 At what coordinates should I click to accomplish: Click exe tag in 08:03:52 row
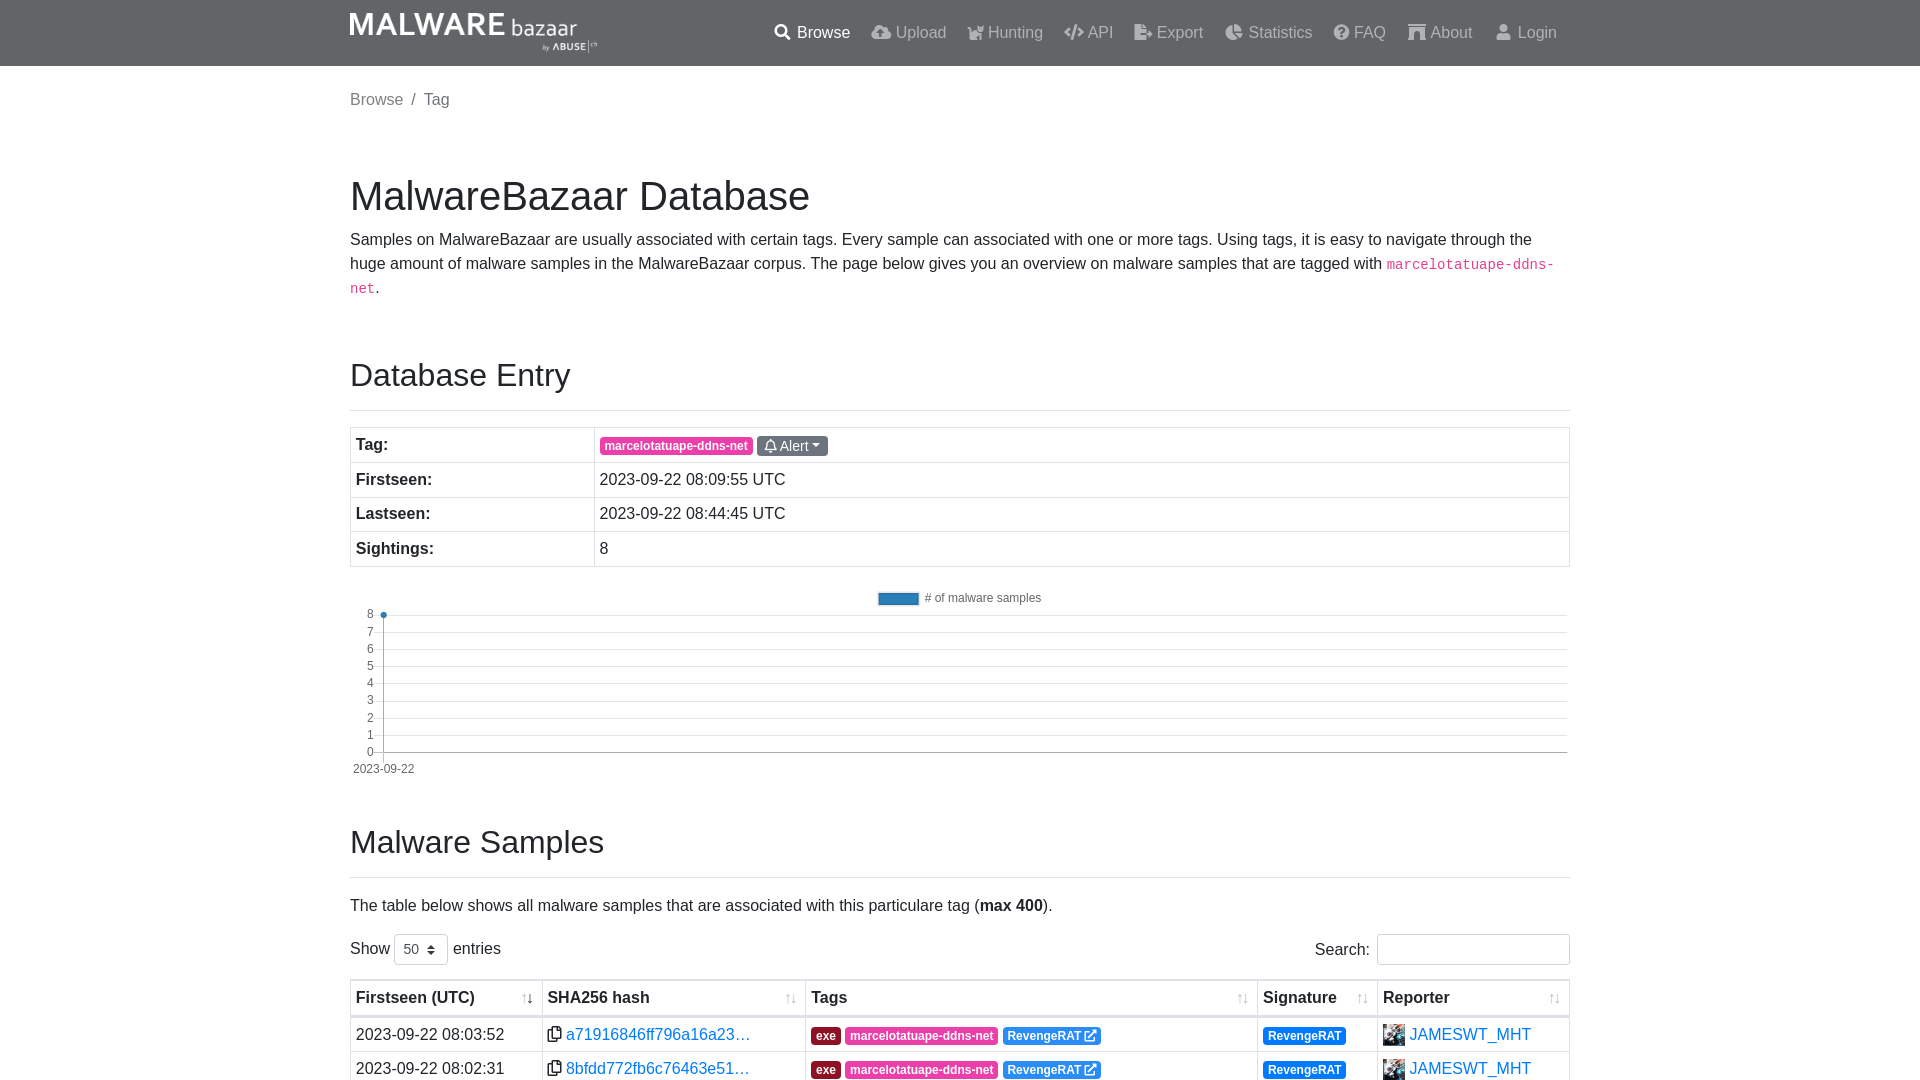pyautogui.click(x=826, y=1036)
